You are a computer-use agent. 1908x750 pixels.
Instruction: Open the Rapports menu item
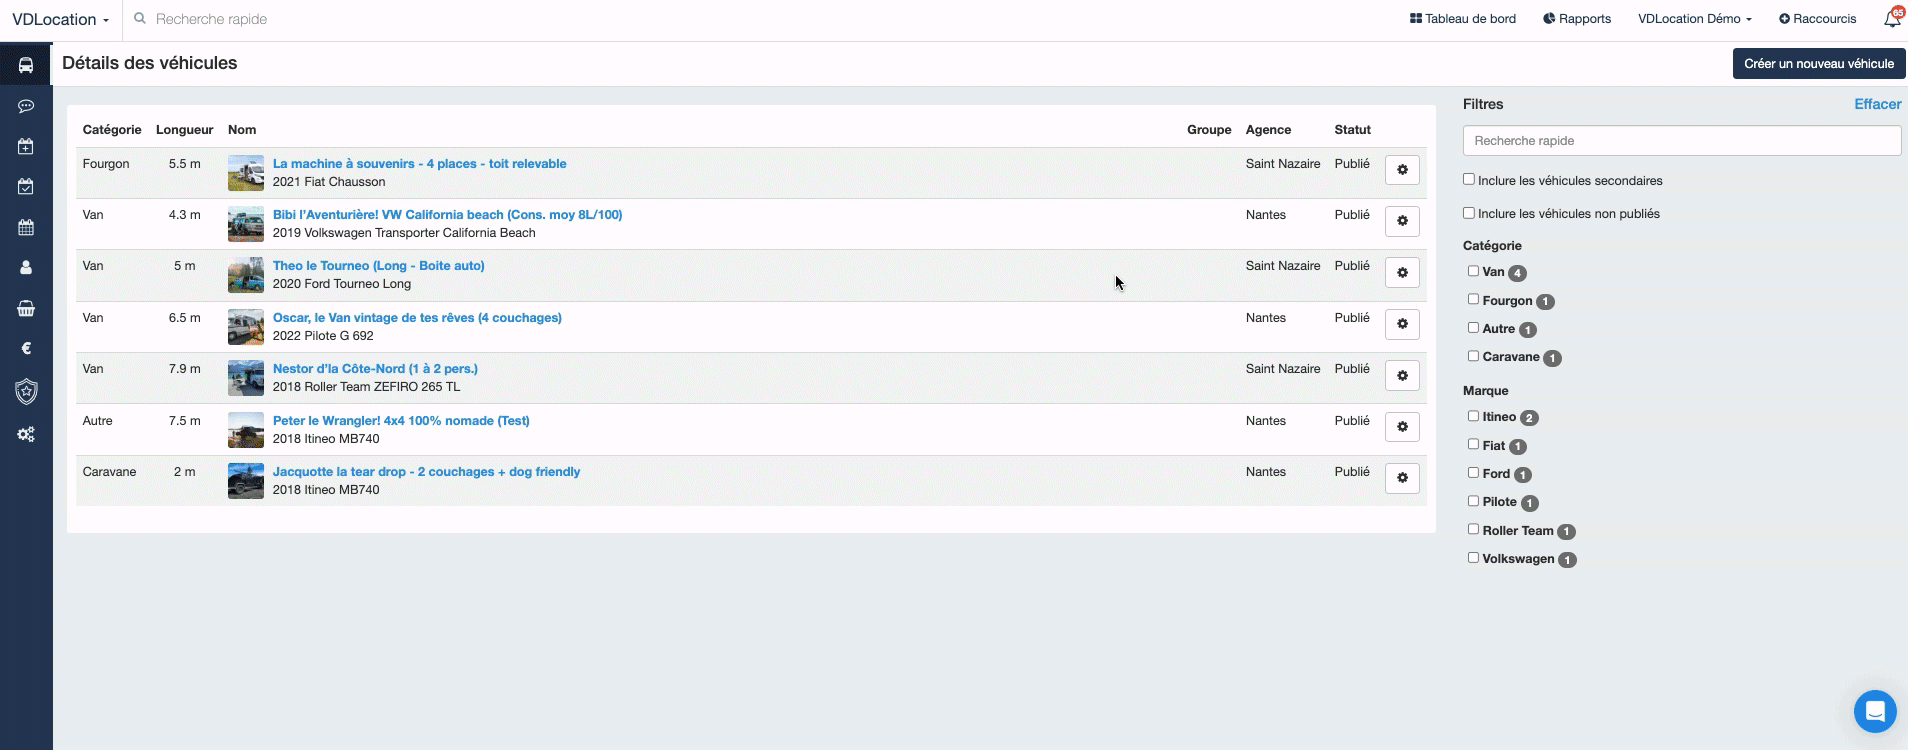click(x=1577, y=19)
